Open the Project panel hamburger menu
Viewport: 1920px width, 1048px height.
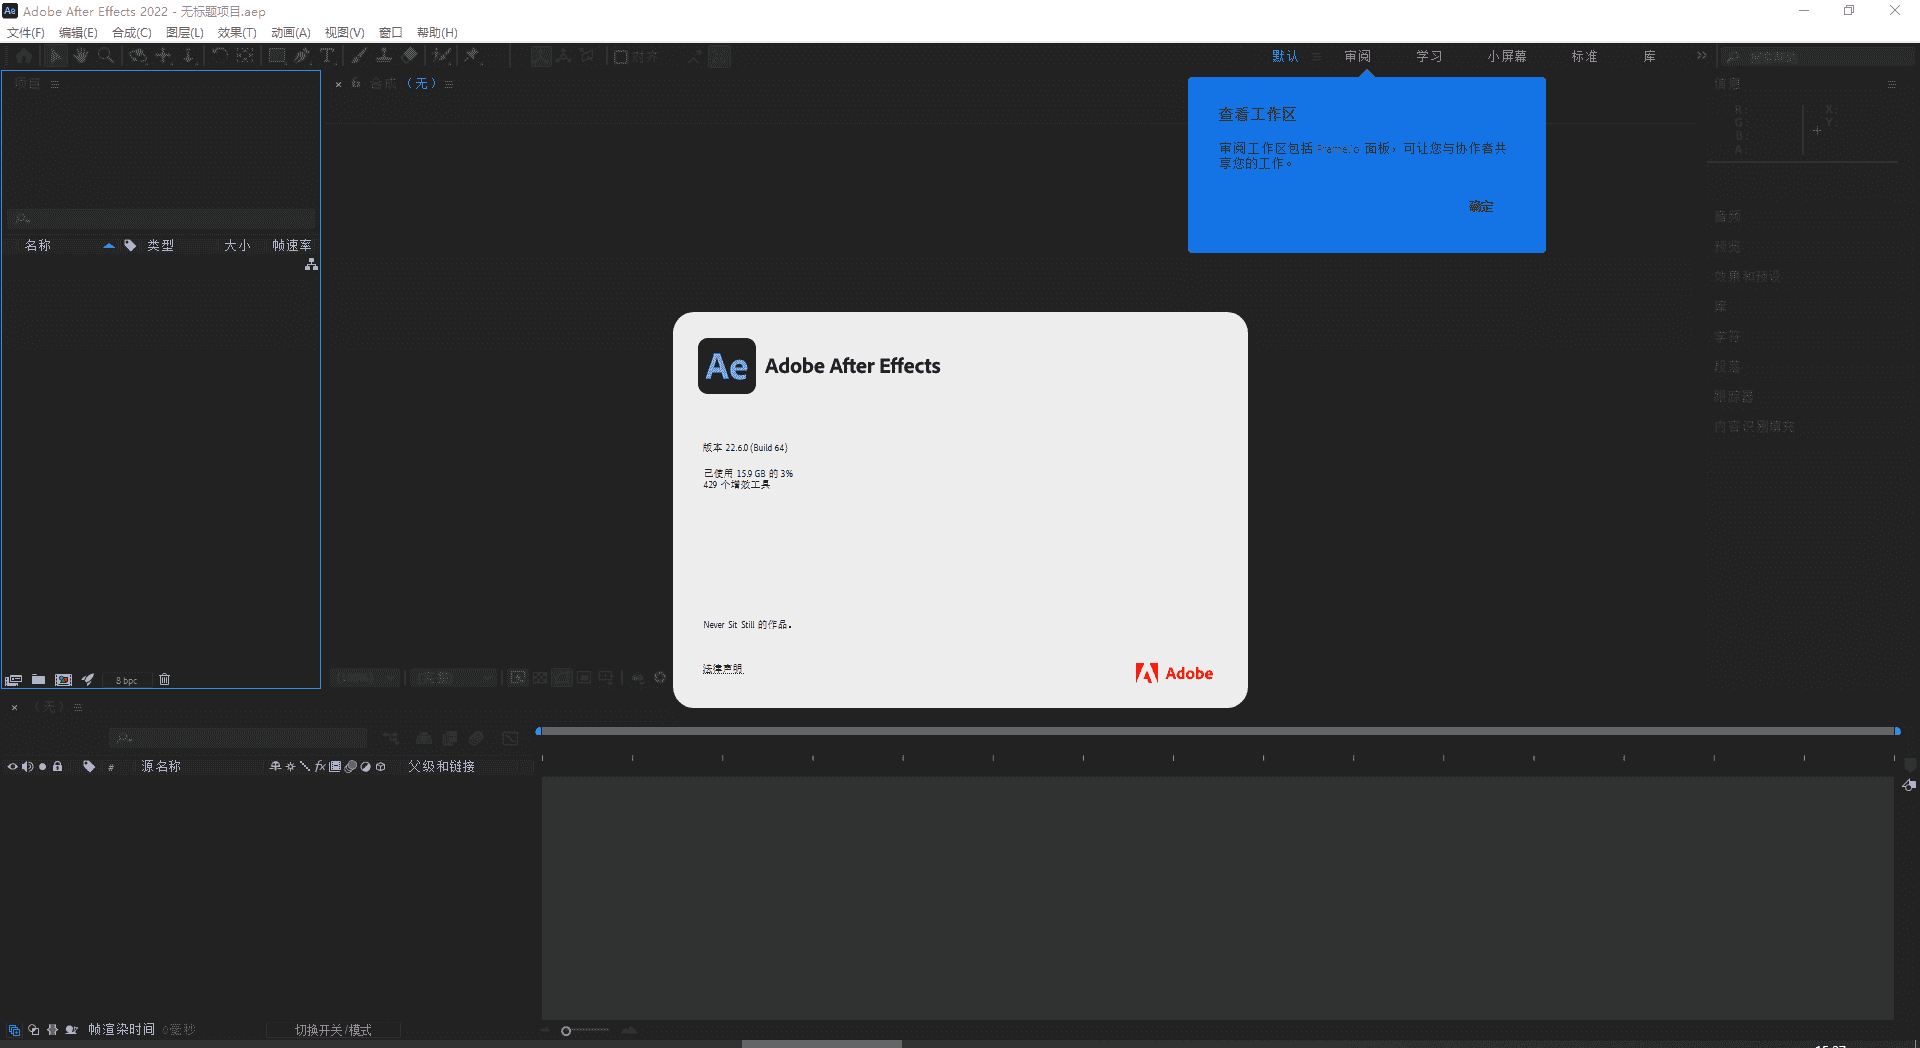click(55, 84)
